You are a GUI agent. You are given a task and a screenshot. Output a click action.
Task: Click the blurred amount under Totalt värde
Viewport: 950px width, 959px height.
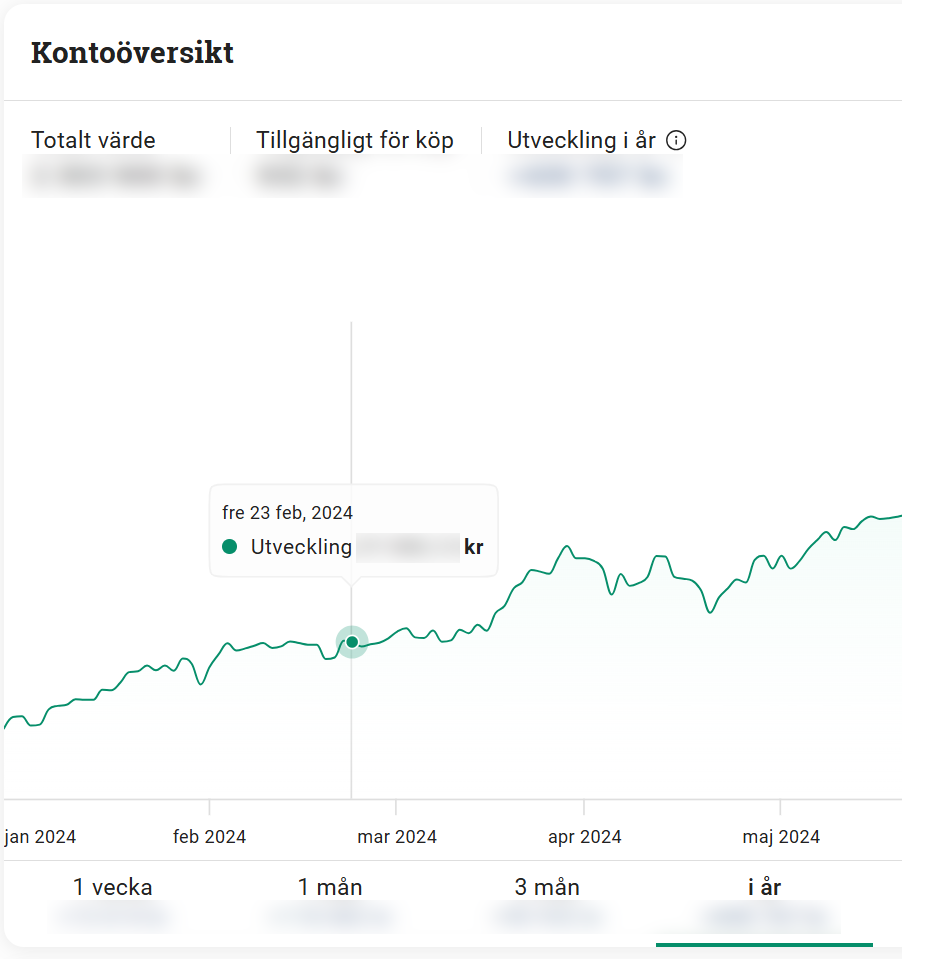[115, 178]
